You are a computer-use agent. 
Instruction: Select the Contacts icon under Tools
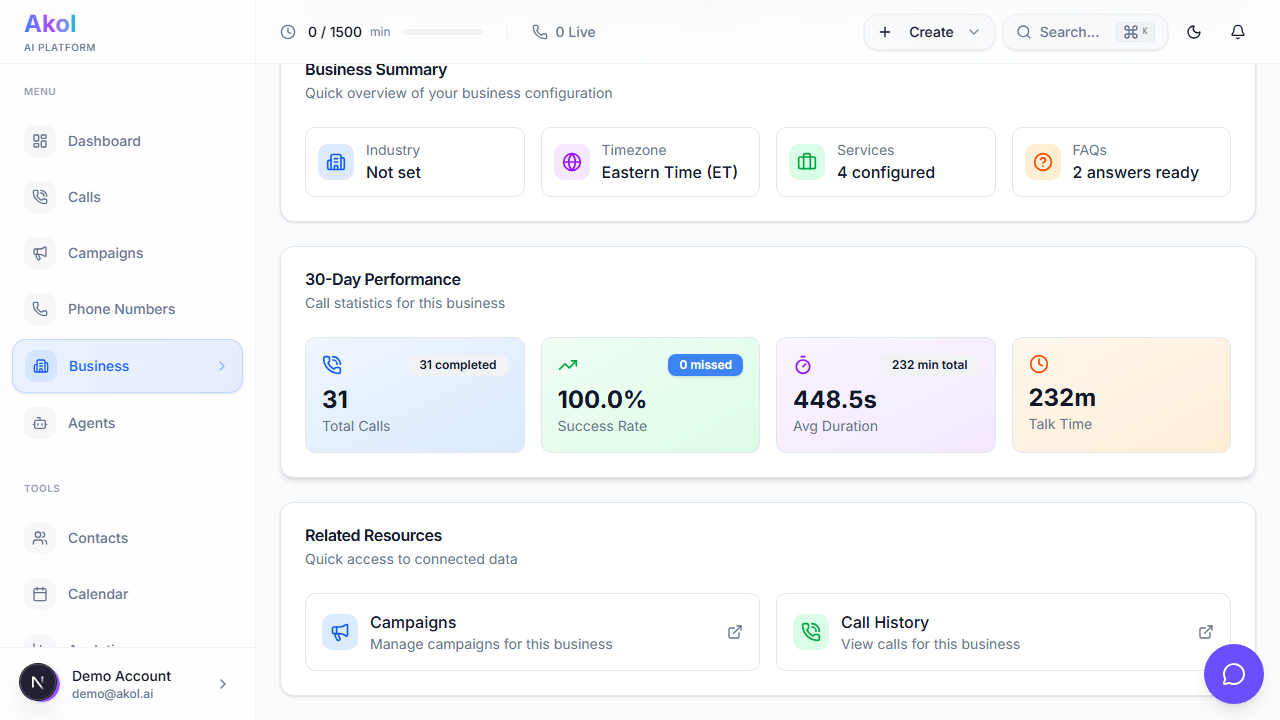[x=40, y=538]
